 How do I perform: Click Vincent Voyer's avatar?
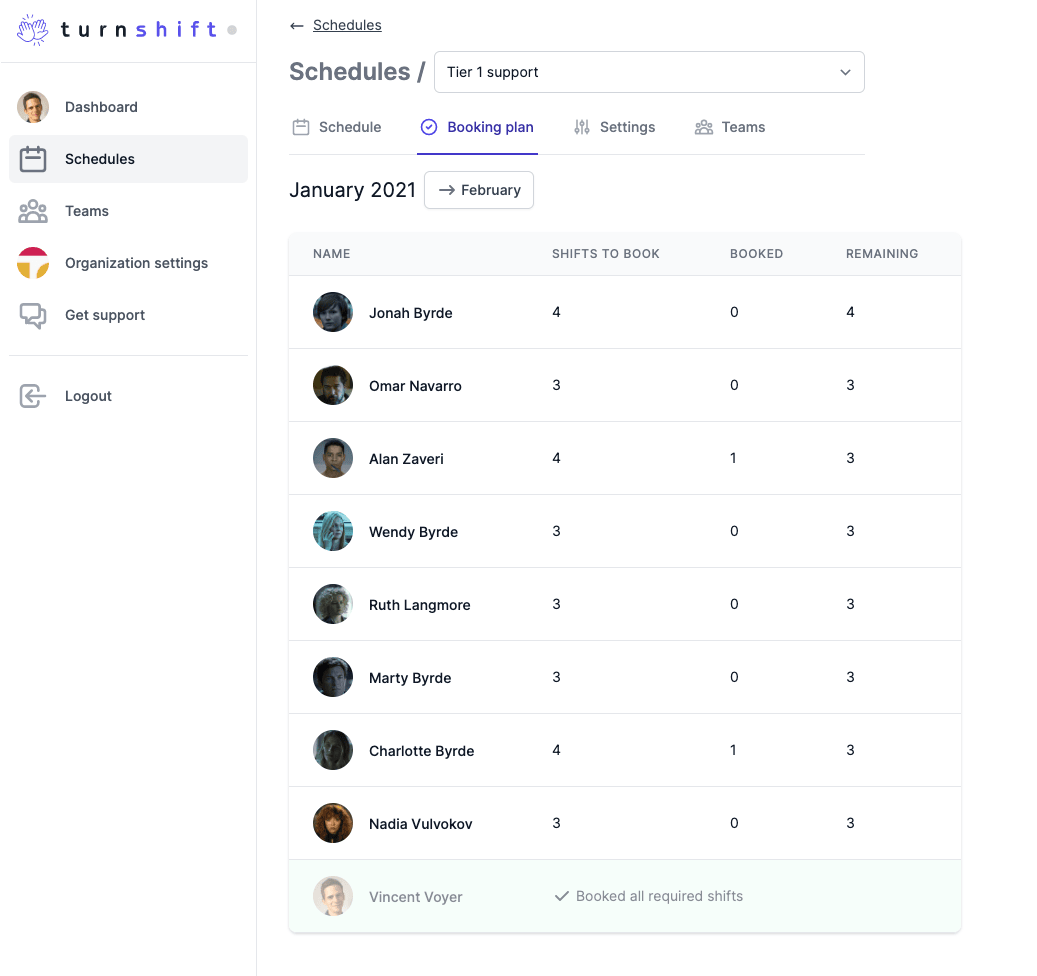pos(333,897)
